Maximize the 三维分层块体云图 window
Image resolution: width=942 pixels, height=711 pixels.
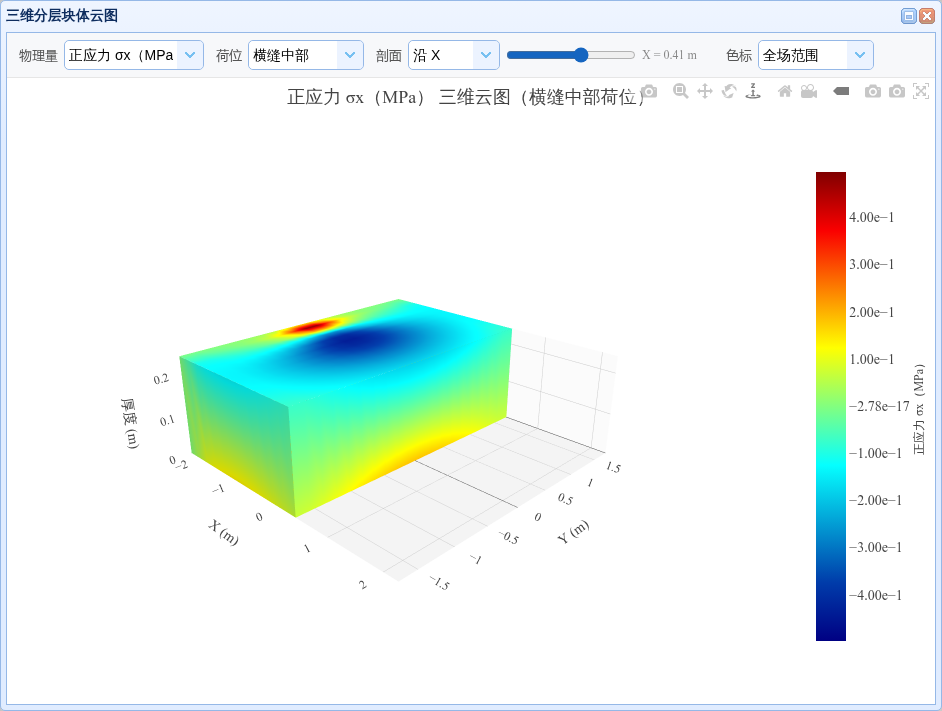[909, 16]
